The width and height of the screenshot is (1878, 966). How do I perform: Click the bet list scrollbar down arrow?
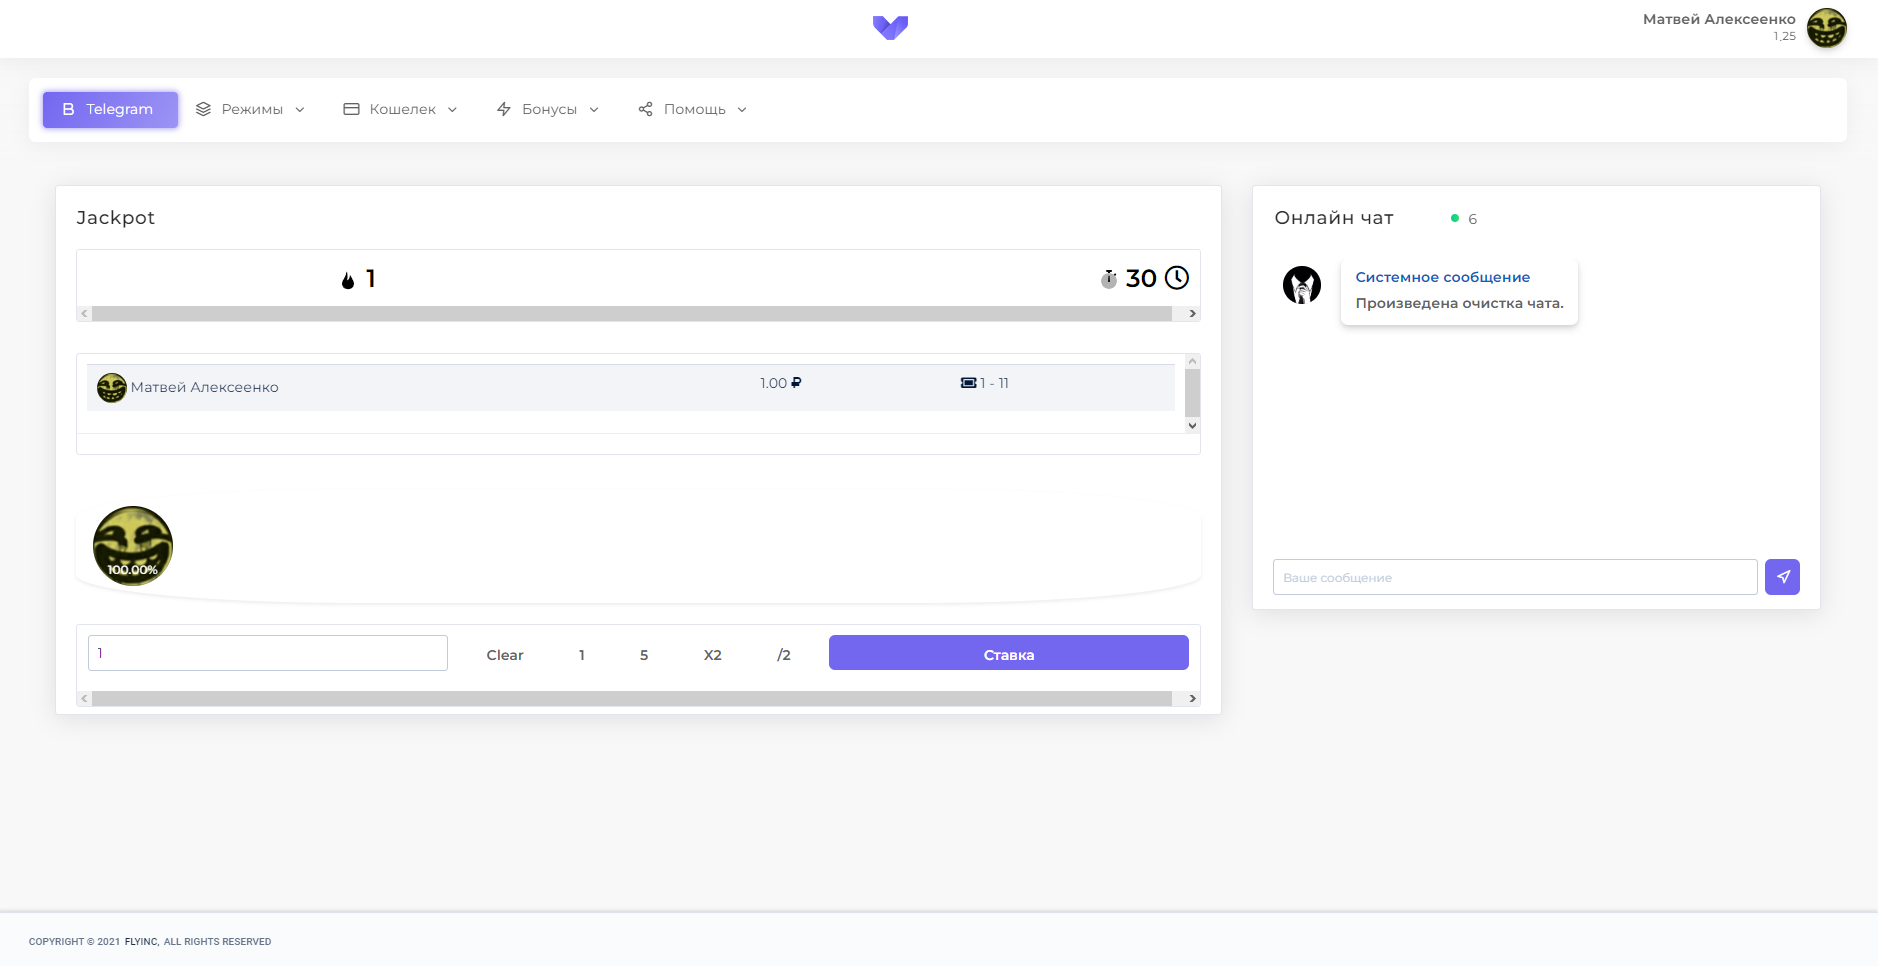1192,426
